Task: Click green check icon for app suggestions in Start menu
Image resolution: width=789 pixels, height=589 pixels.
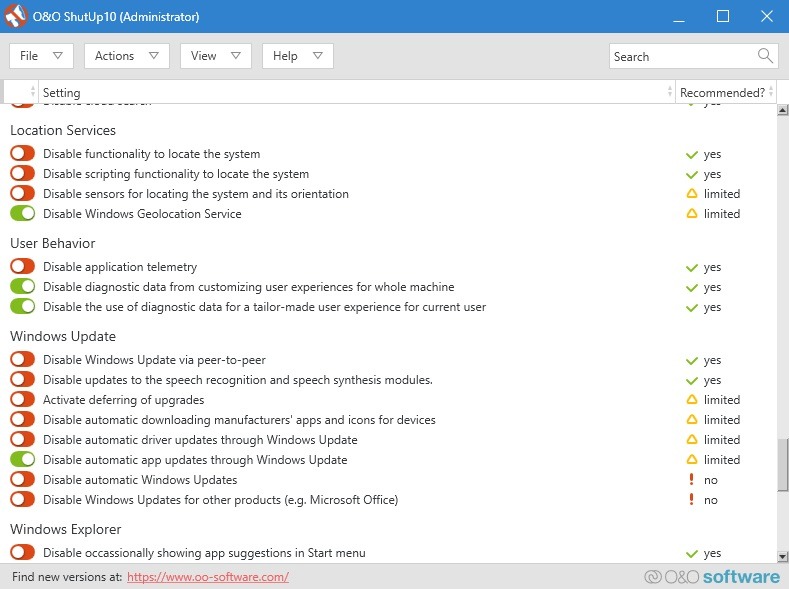Action: (x=692, y=554)
